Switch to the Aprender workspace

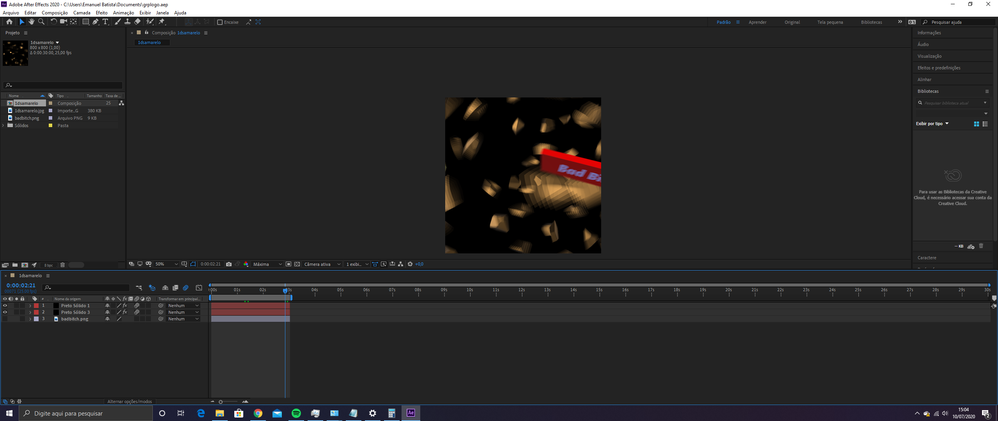pyautogui.click(x=757, y=22)
